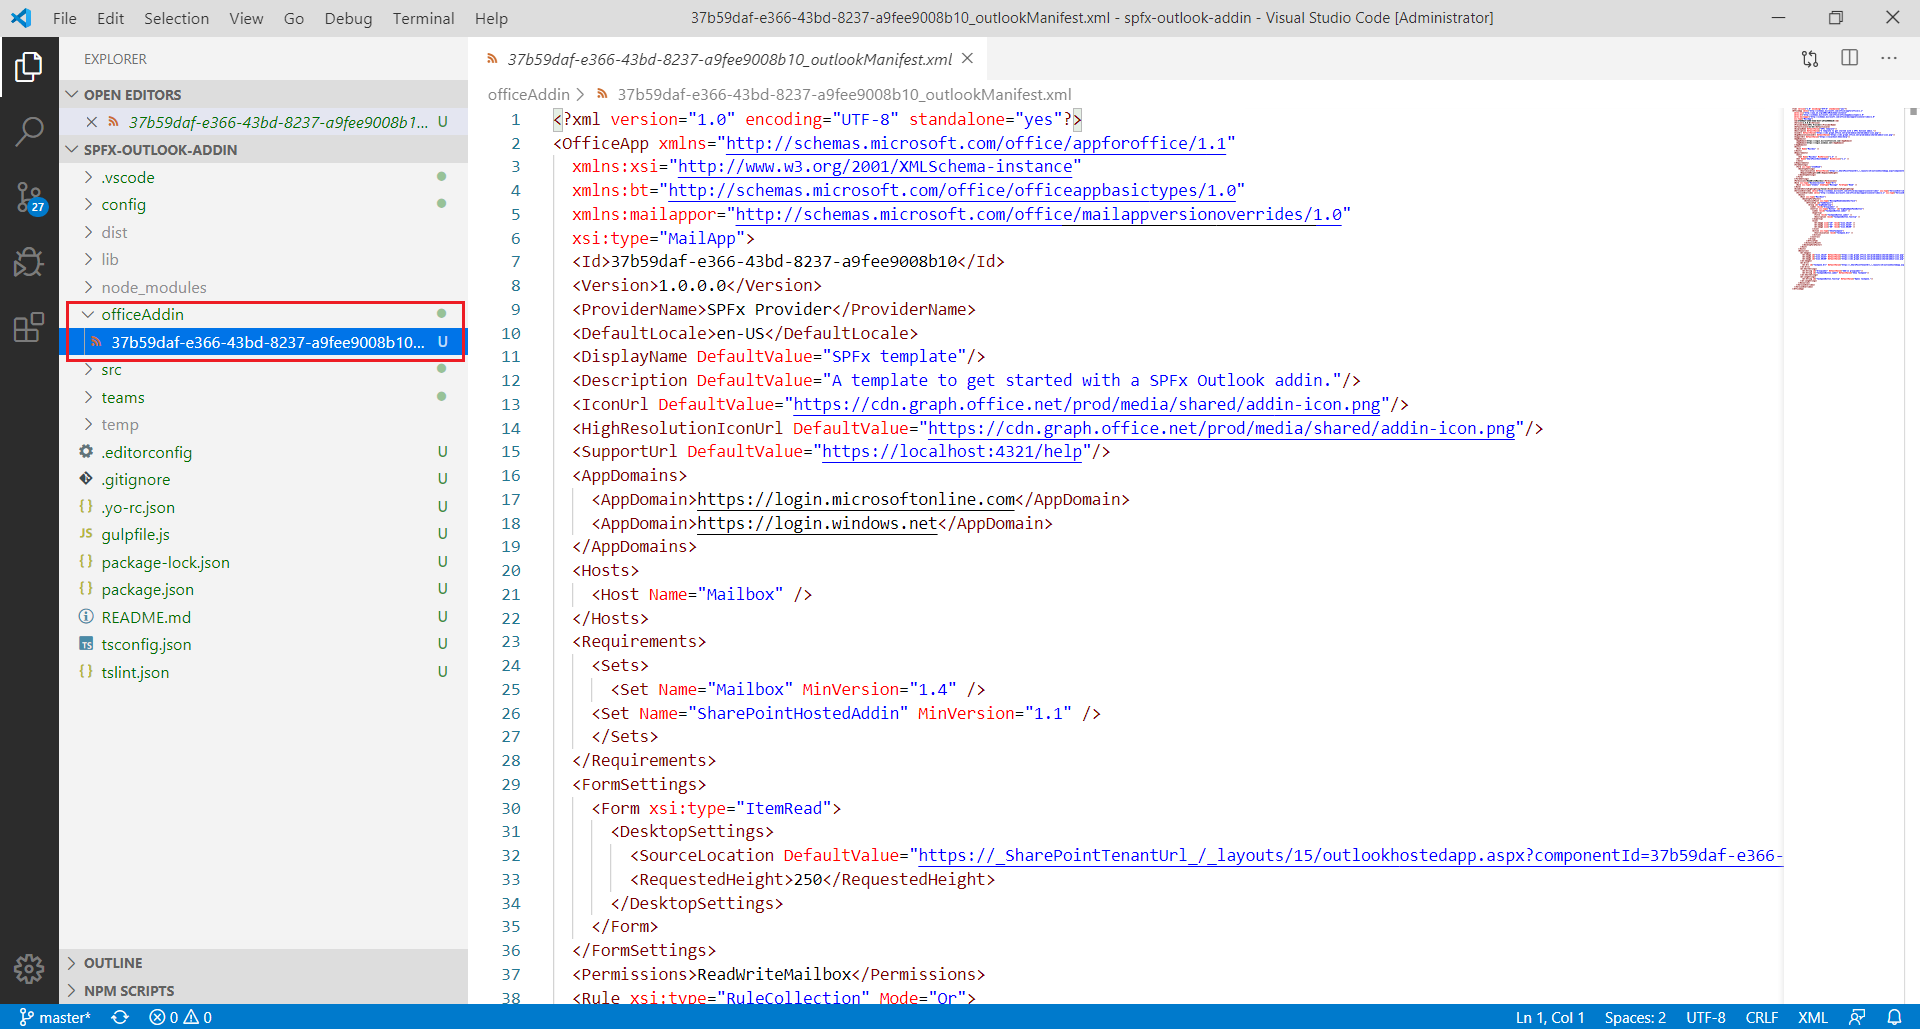1920x1029 pixels.
Task: Open package.json in the explorer
Action: coord(147,590)
